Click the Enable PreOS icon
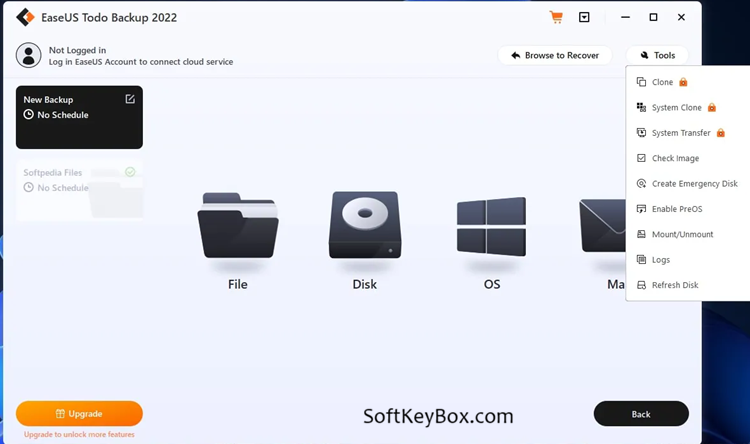750x444 pixels. point(641,209)
